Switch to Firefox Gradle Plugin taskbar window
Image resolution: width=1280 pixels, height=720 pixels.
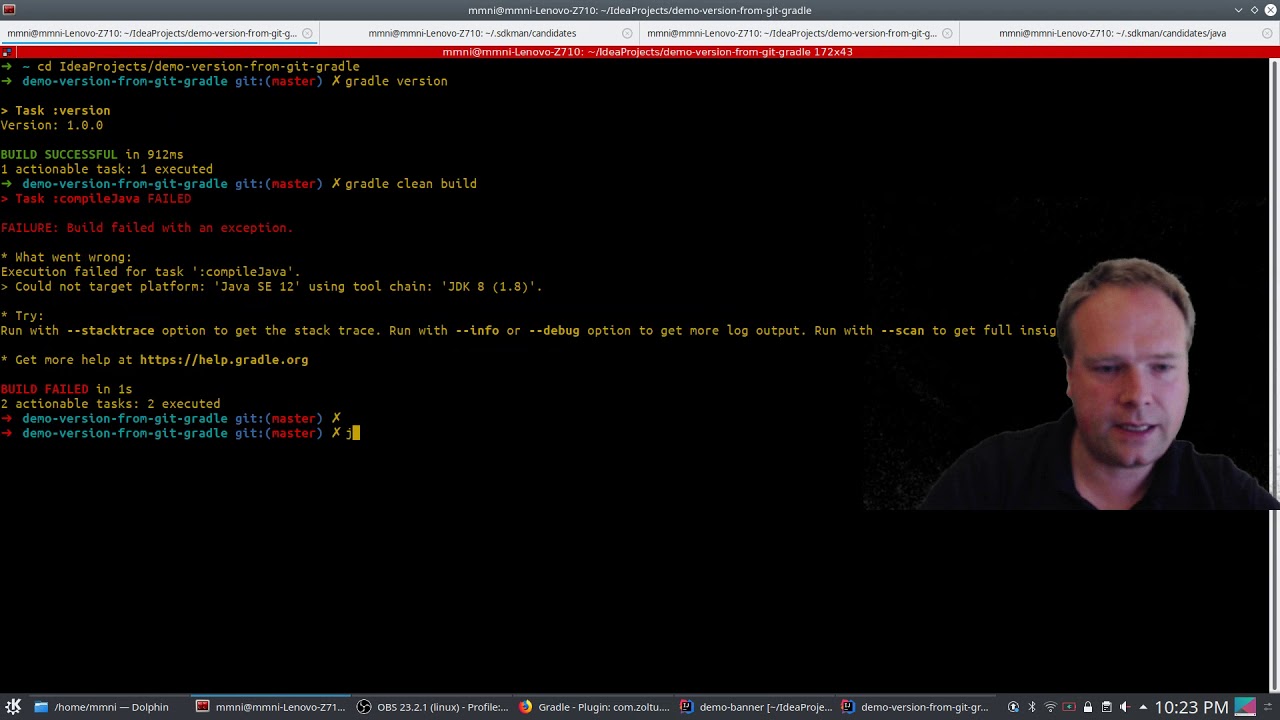[594, 707]
